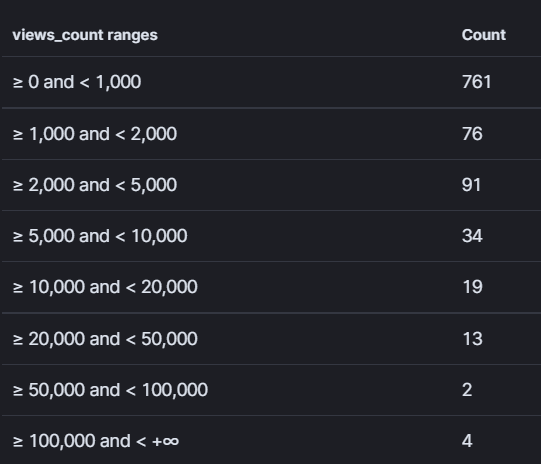Image resolution: width=541 pixels, height=464 pixels.
Task: Select the ≥ 1,000 and < 2,000 range
Action: tap(95, 134)
